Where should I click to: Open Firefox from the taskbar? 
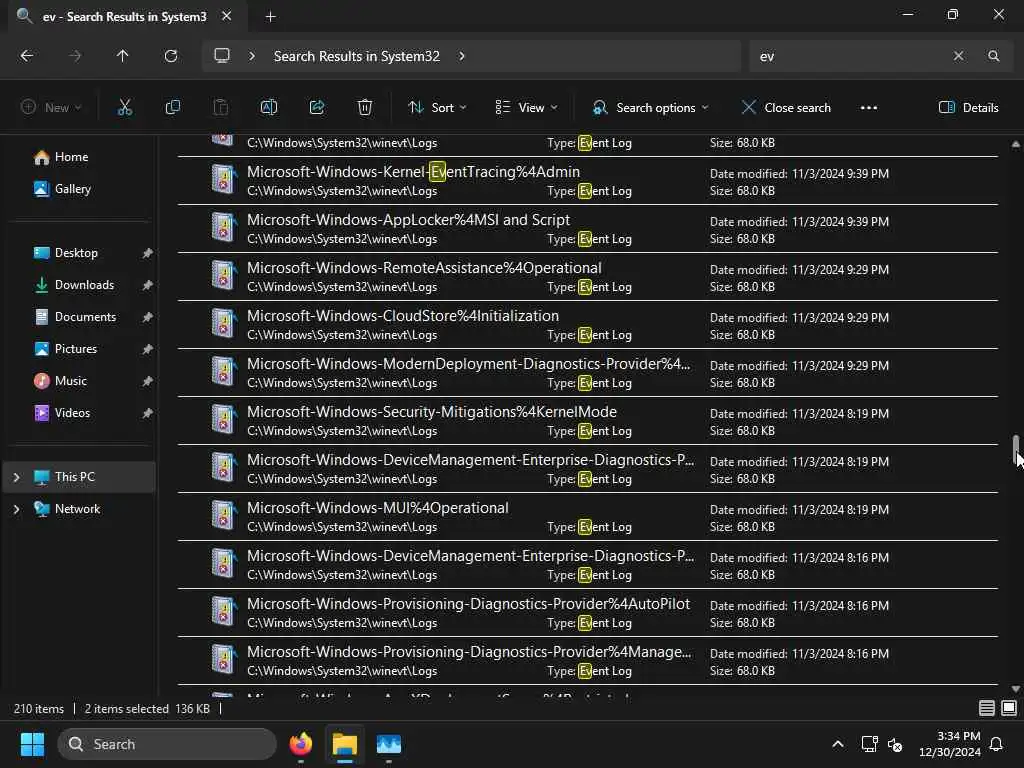[x=300, y=744]
